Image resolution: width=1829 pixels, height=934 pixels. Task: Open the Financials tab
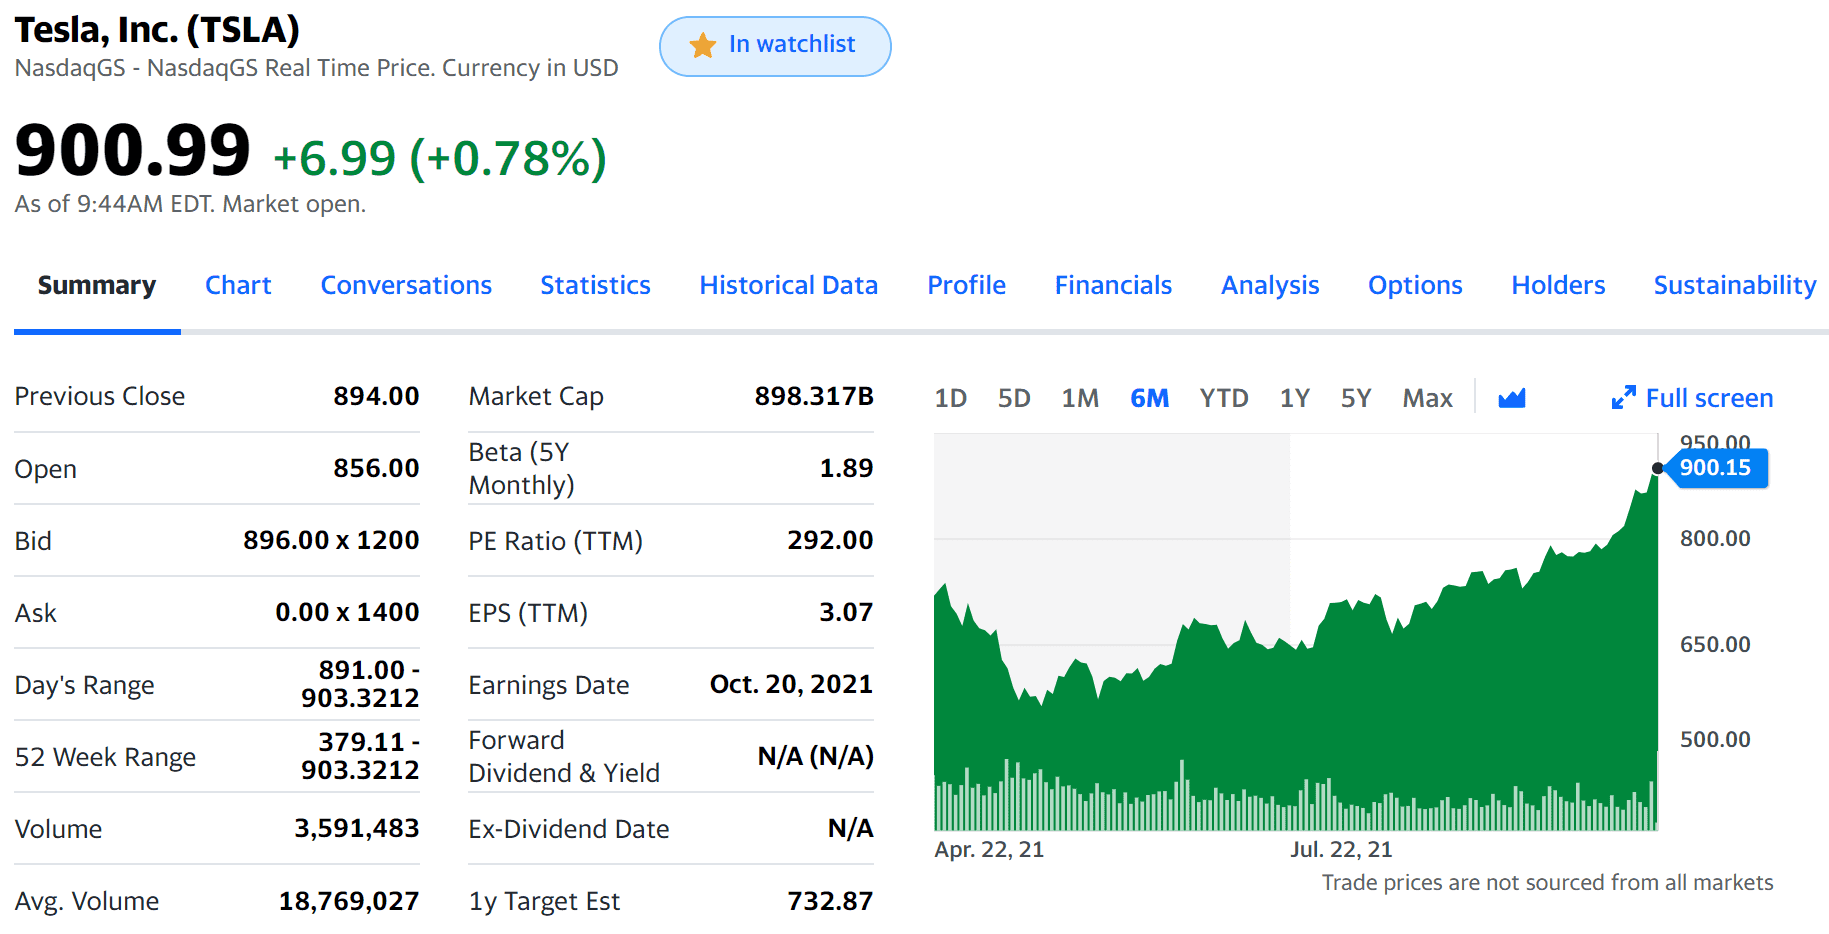(x=1113, y=285)
